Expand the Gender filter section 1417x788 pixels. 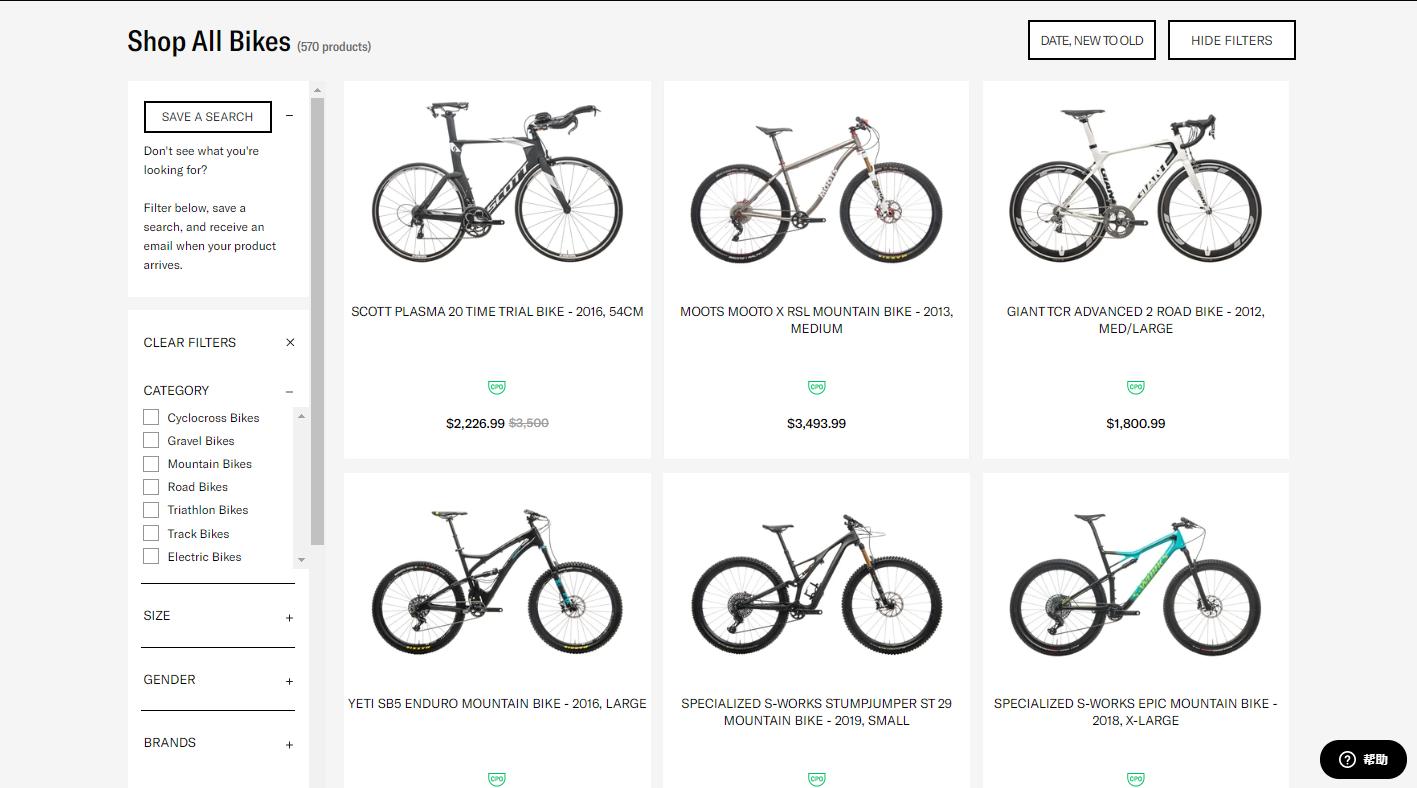click(289, 682)
